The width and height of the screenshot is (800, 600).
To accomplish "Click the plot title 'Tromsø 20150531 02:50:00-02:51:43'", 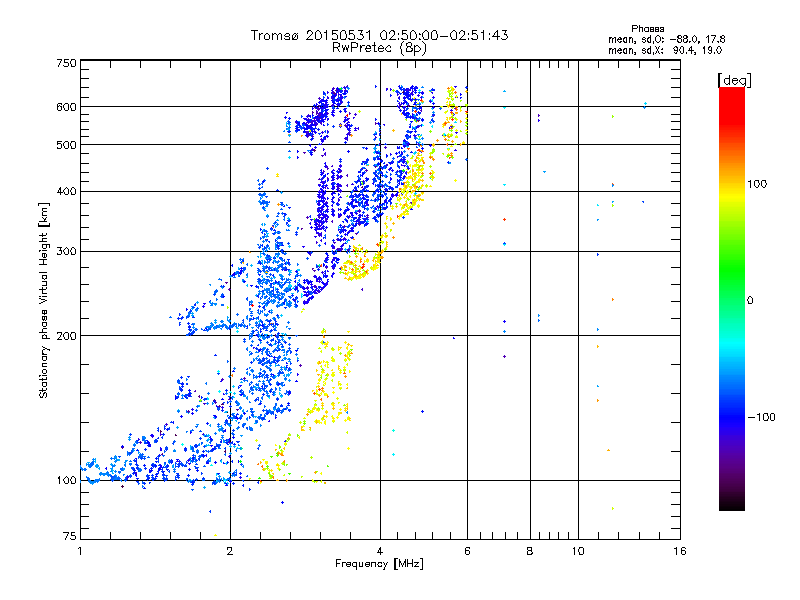I will click(379, 35).
